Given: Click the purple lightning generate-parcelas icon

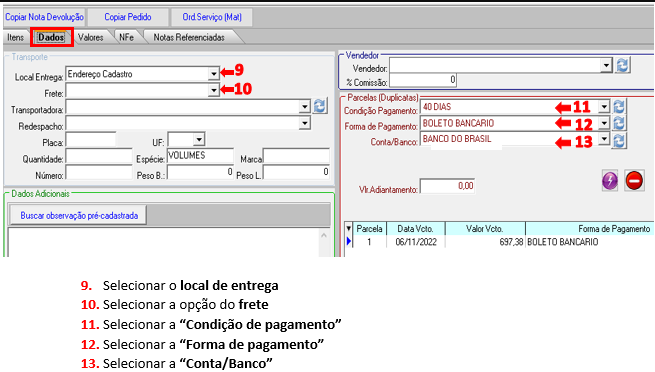Looking at the screenshot, I should (x=610, y=181).
